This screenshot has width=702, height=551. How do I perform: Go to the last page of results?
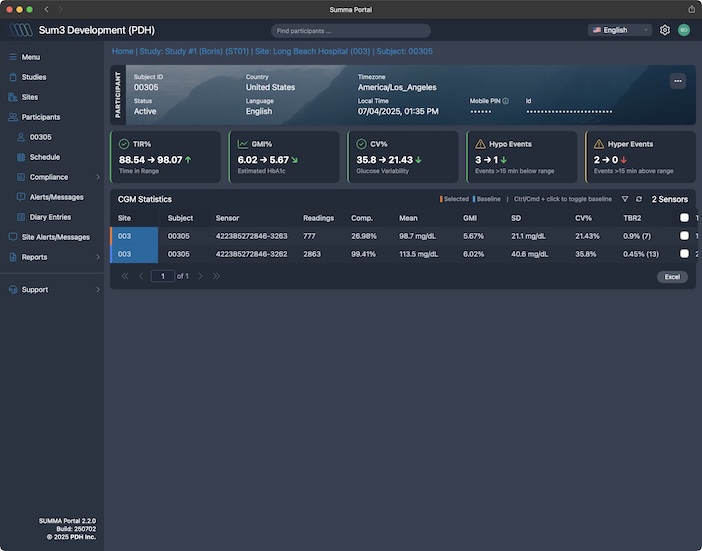pos(216,276)
